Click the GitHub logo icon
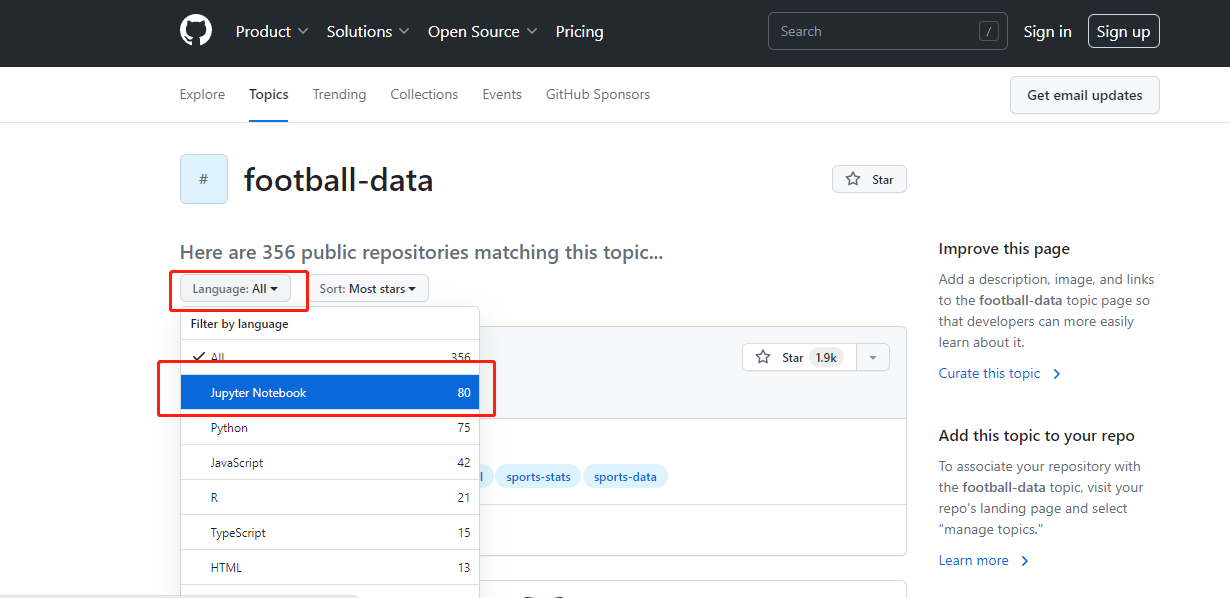Viewport: 1230px width, 598px height. [x=196, y=31]
